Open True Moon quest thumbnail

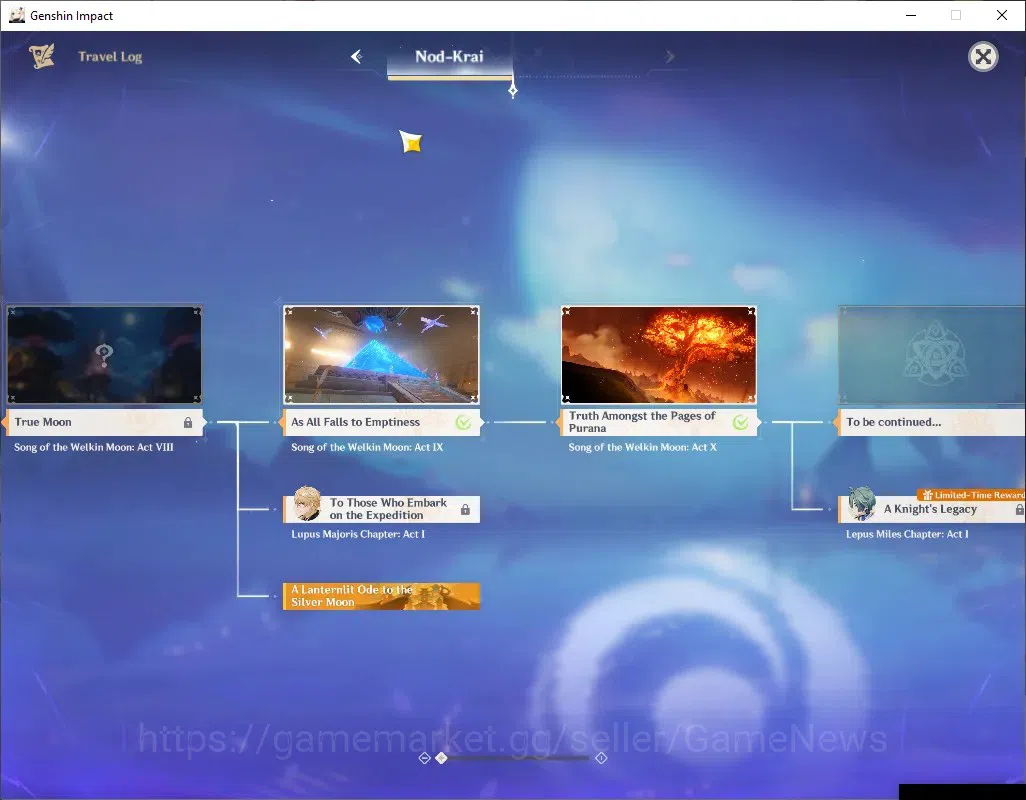pos(105,355)
